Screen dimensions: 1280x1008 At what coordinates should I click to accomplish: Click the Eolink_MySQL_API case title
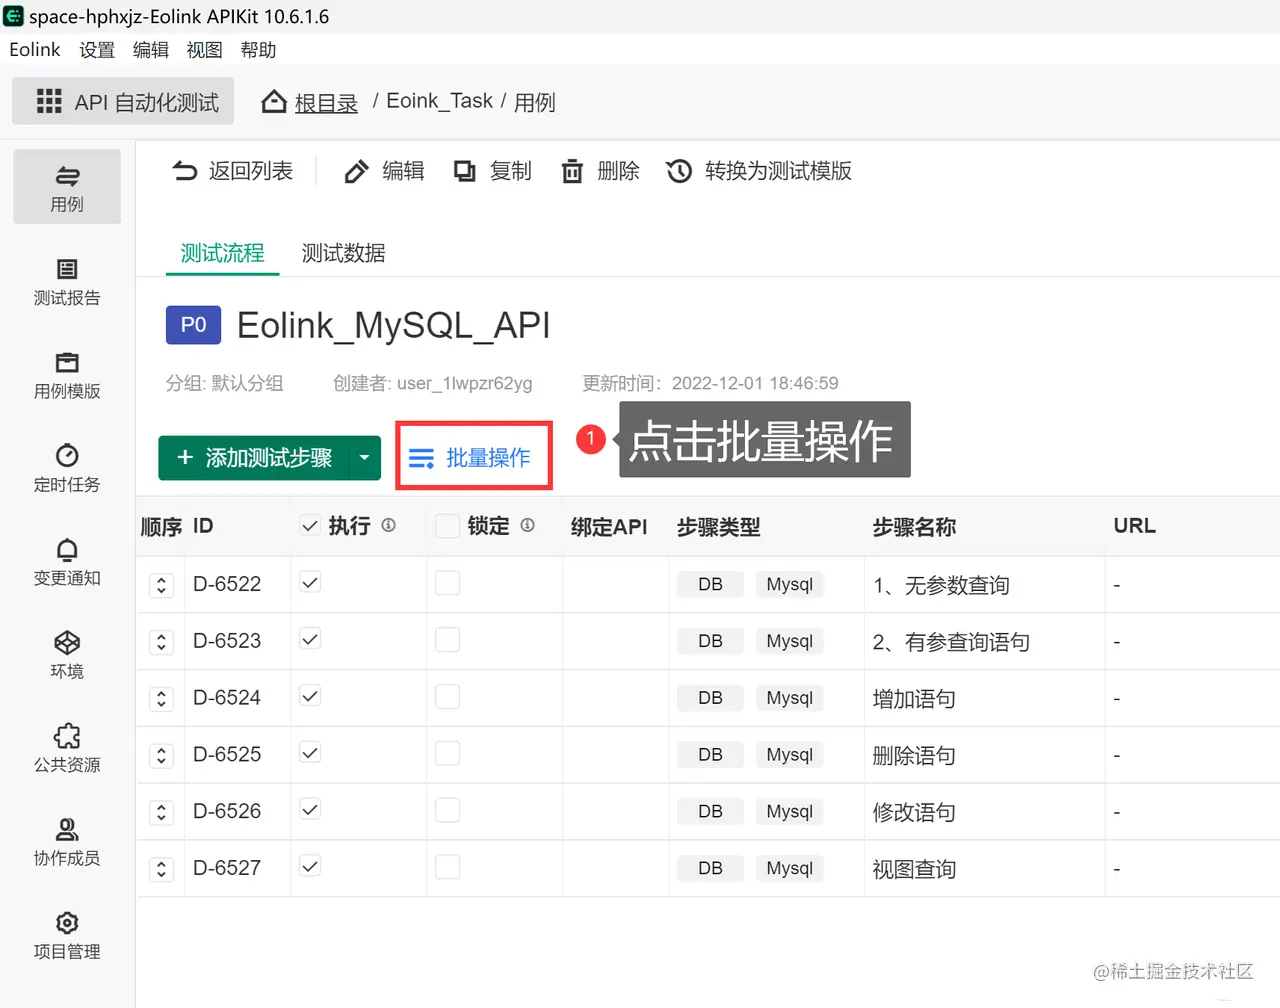point(393,326)
